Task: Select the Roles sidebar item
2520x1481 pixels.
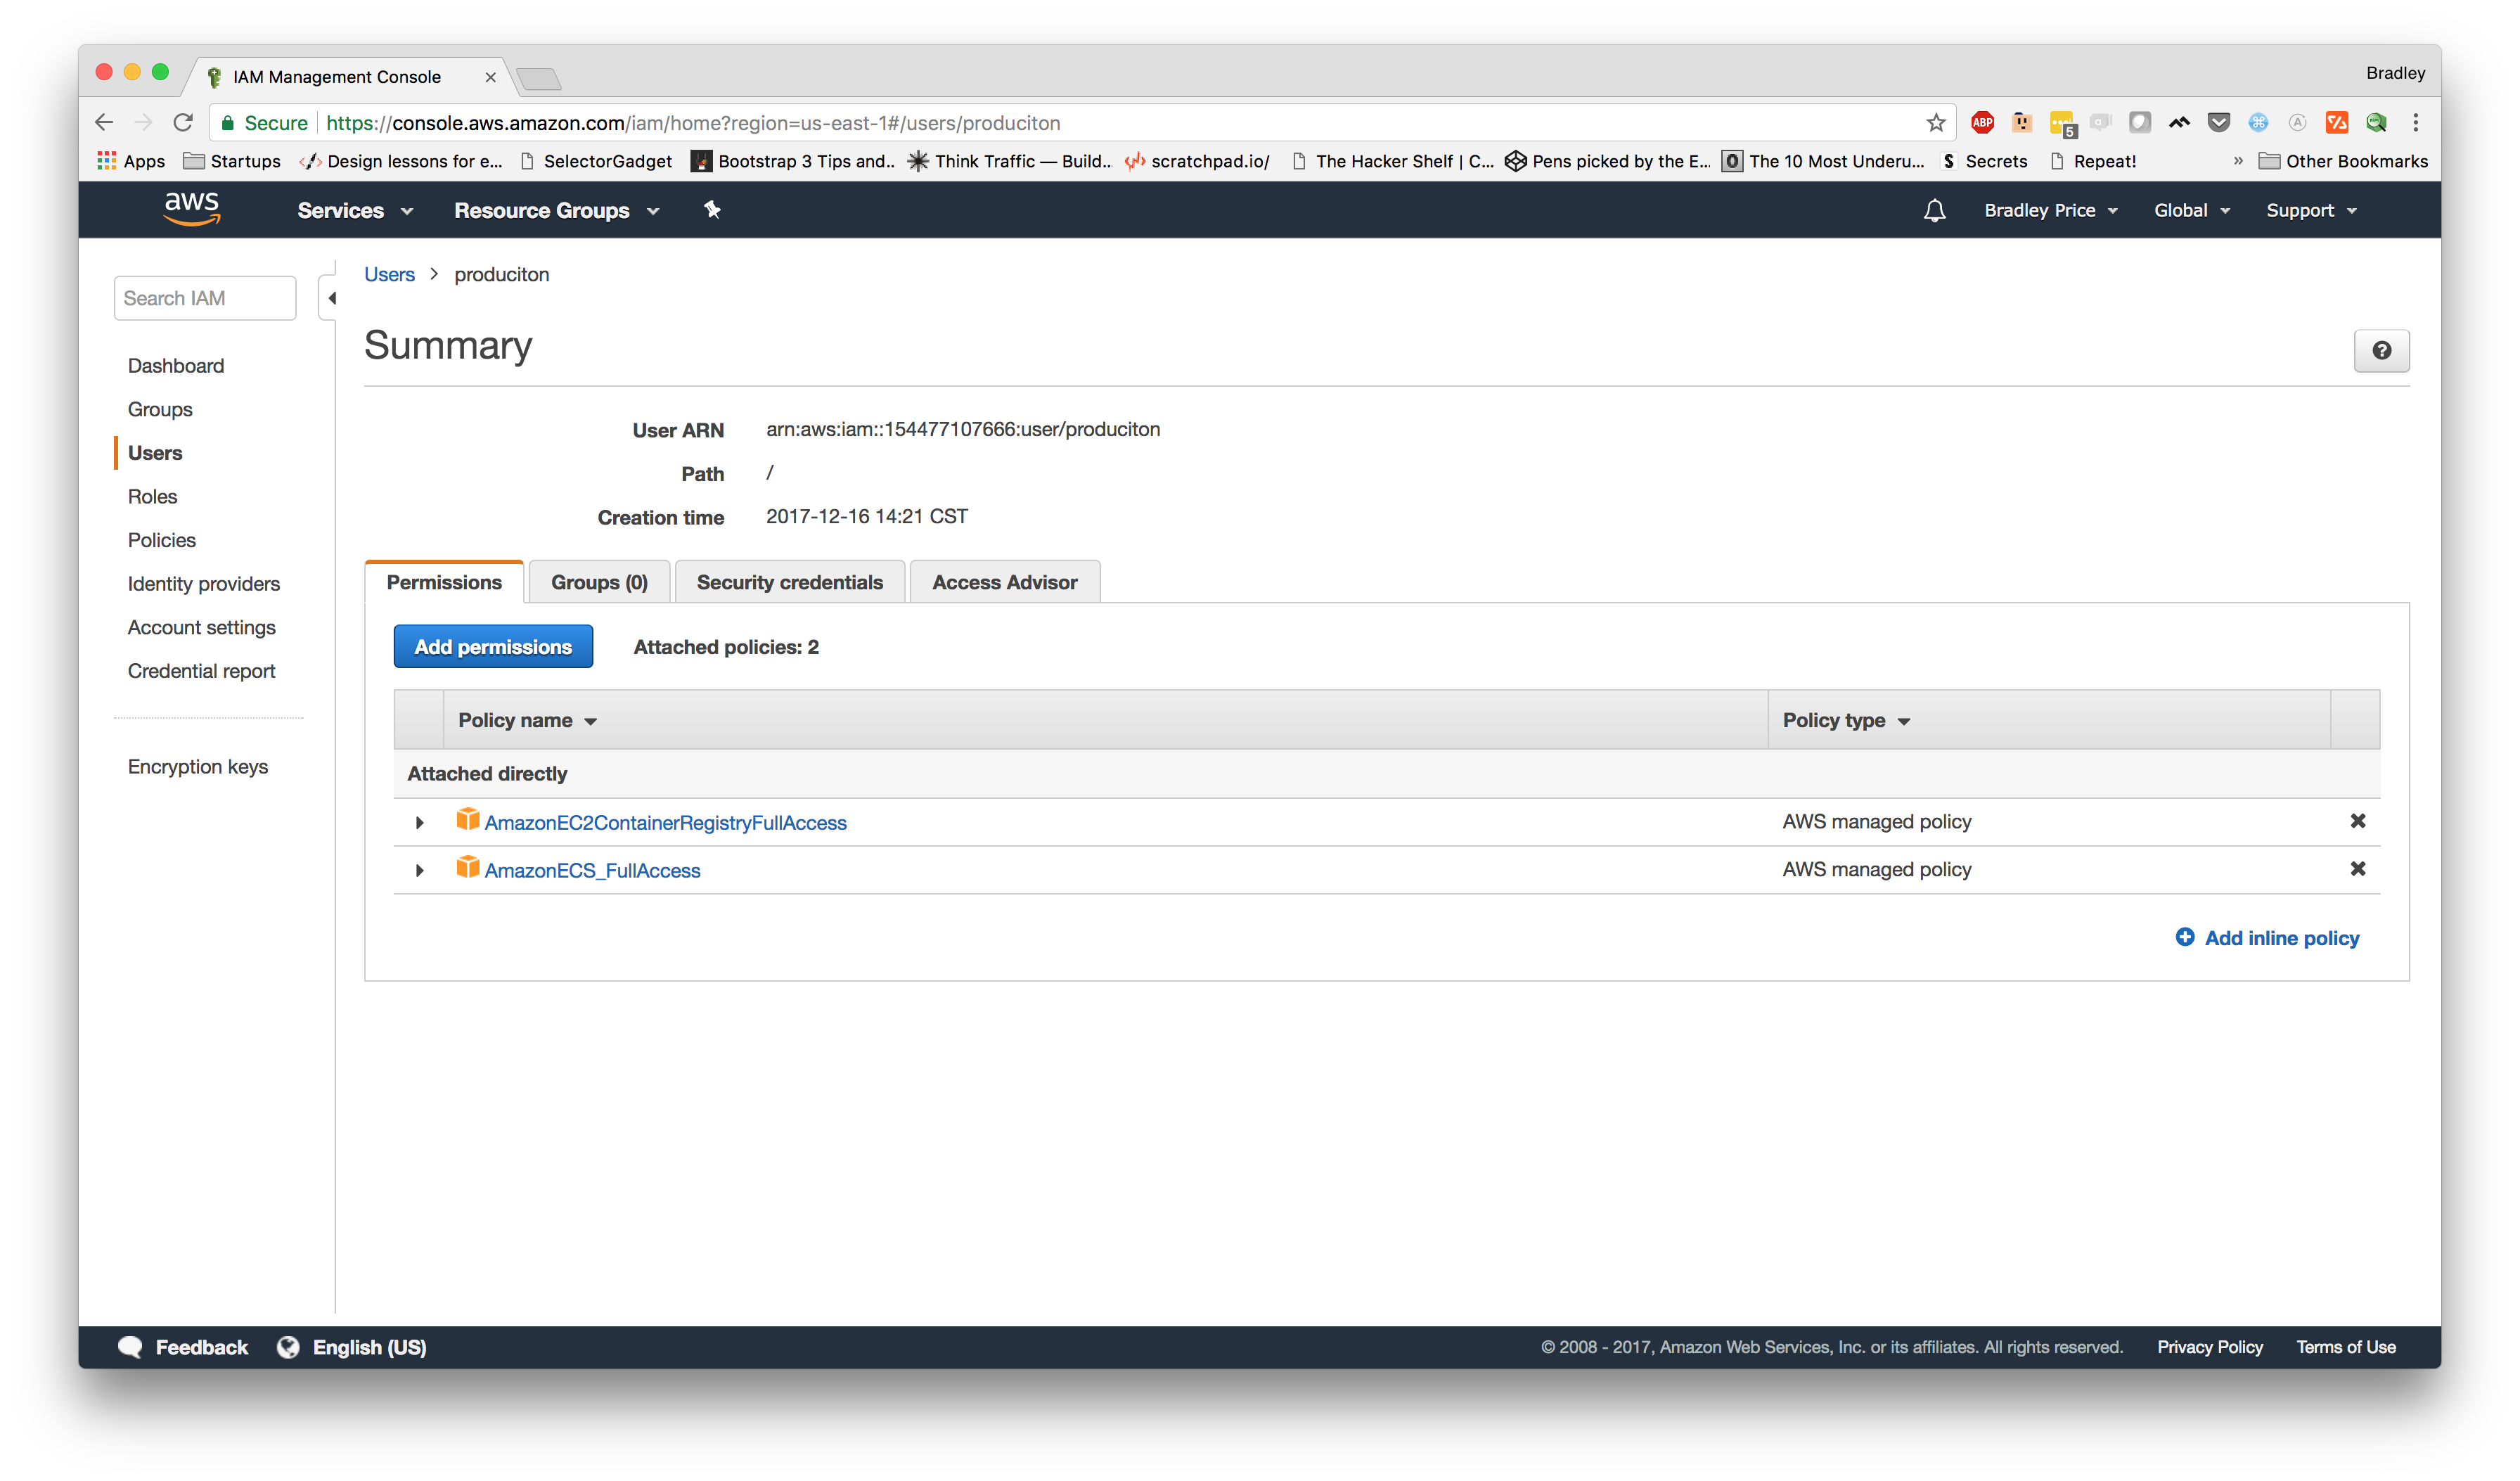Action: [152, 496]
